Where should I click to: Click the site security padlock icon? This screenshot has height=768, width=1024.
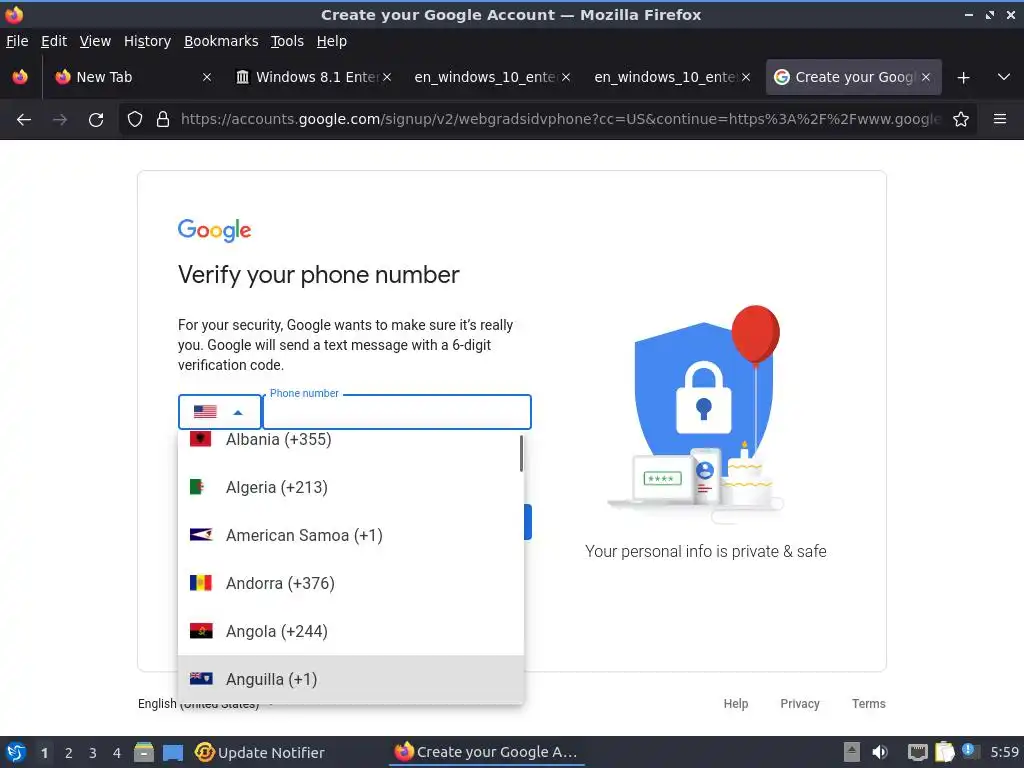[x=163, y=120]
